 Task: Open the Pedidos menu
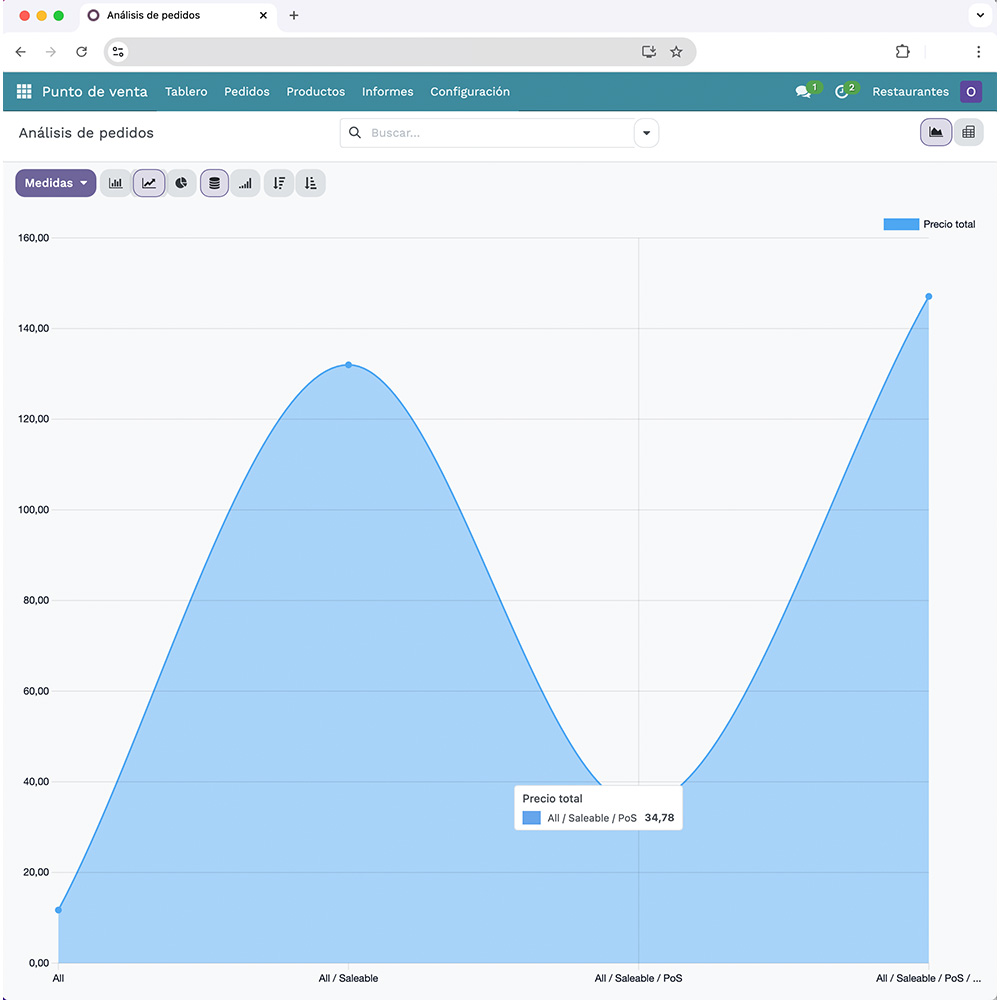point(246,91)
